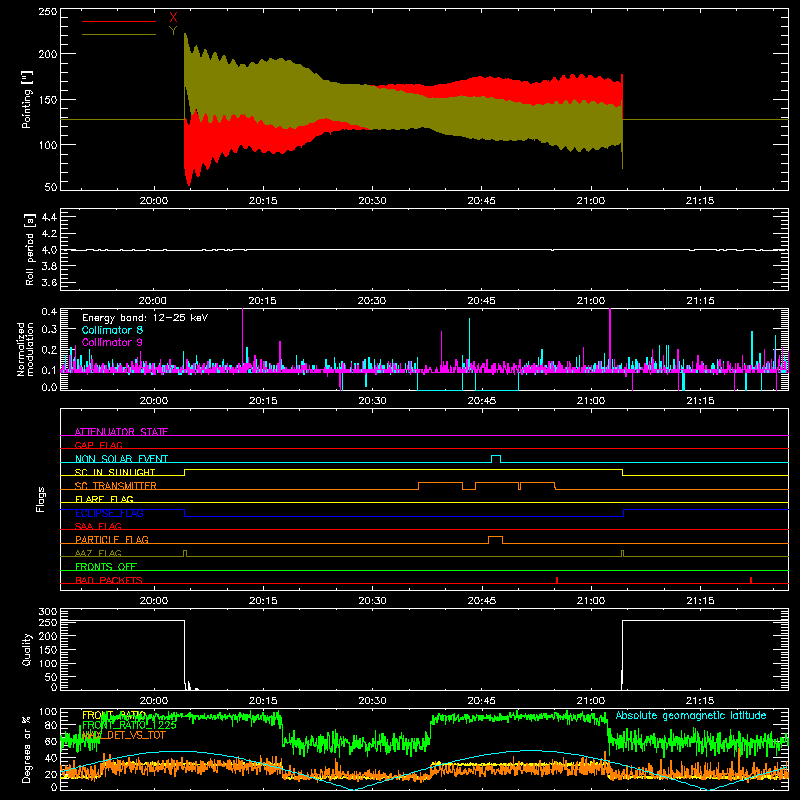Click the 250 tick on Pointing axis
This screenshot has width=800, height=800.
47,11
